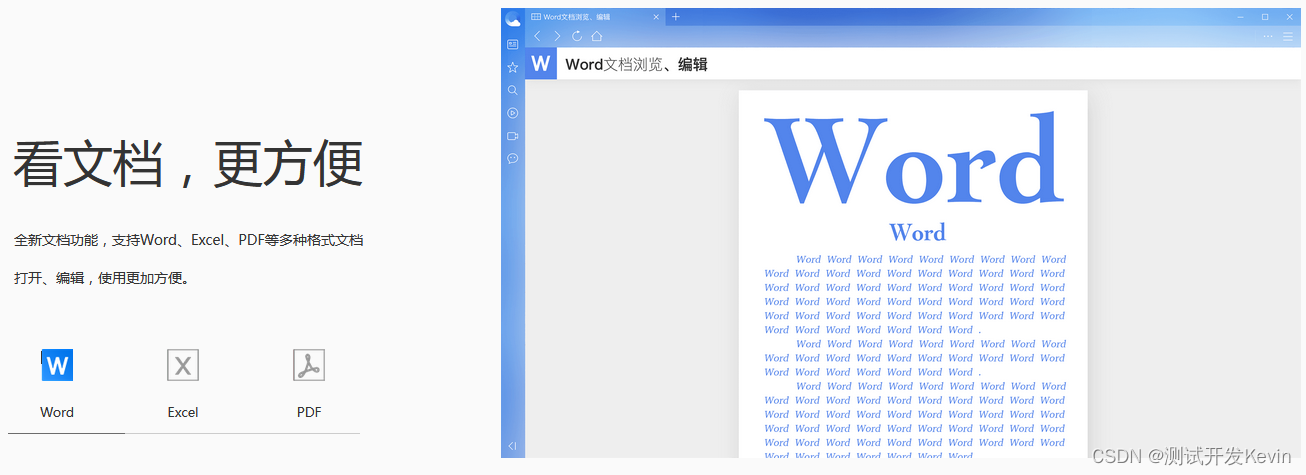
Task: Open camera recording icon in sidebar
Action: 513,135
